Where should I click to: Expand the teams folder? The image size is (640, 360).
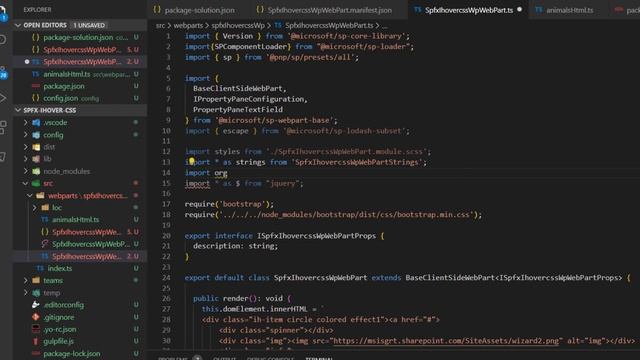(26, 280)
